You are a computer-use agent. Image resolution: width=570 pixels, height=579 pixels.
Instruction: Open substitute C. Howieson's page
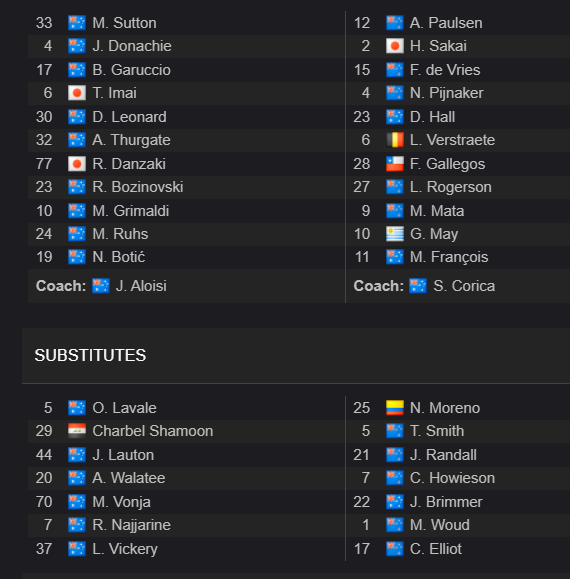(x=452, y=478)
